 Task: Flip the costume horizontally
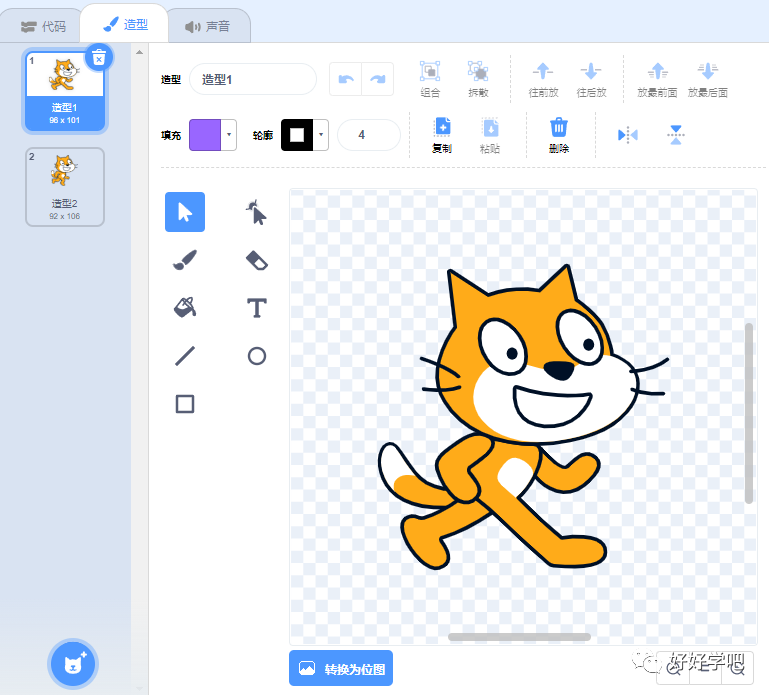coord(628,134)
